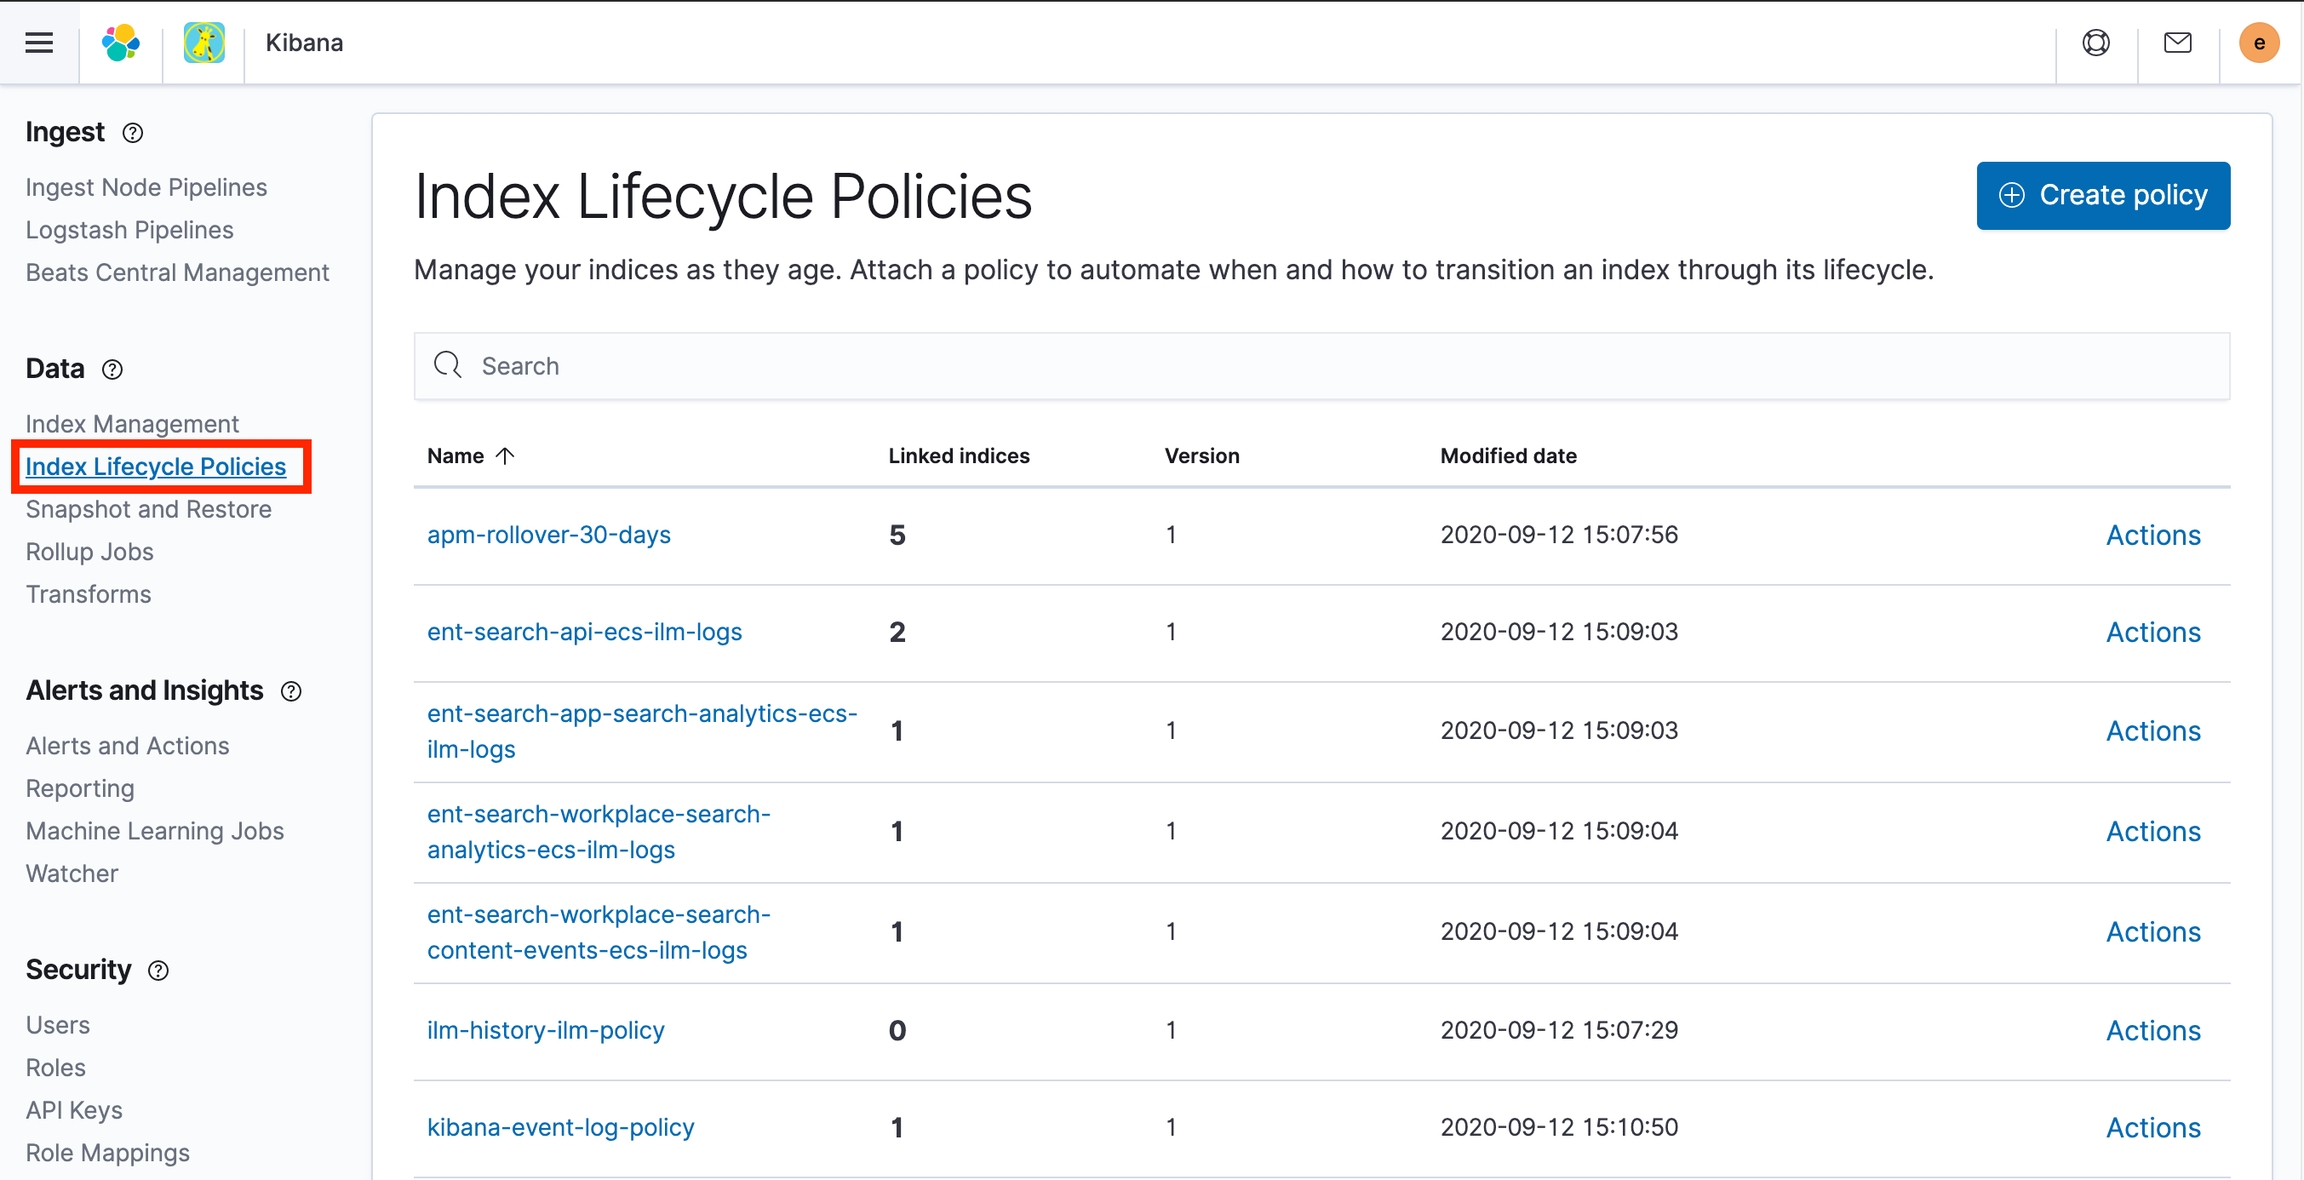The width and height of the screenshot is (2304, 1180).
Task: Open Actions for apm-rollover-30-days
Action: pos(2152,535)
